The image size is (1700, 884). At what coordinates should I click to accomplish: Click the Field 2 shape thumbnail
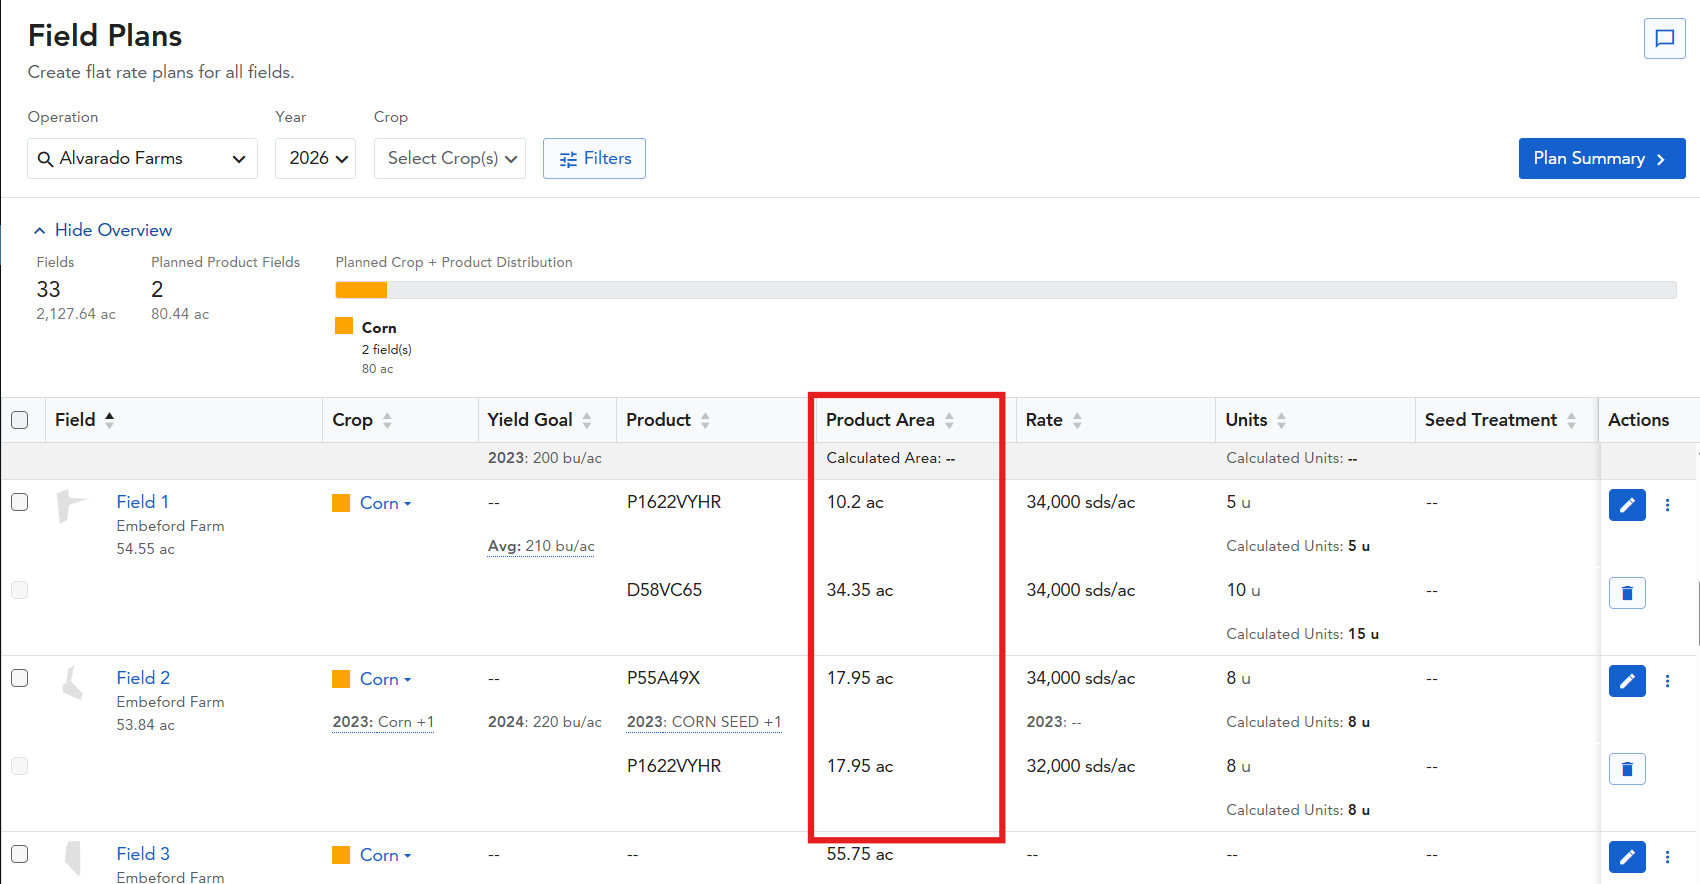[72, 683]
